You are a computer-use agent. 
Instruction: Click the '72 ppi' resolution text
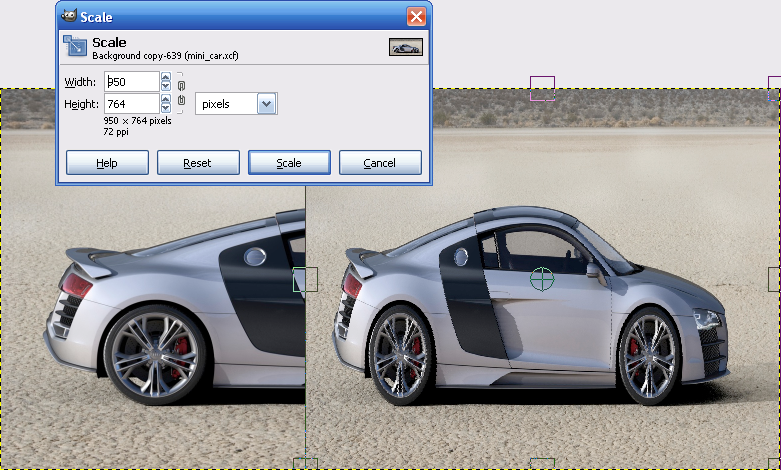click(x=116, y=132)
